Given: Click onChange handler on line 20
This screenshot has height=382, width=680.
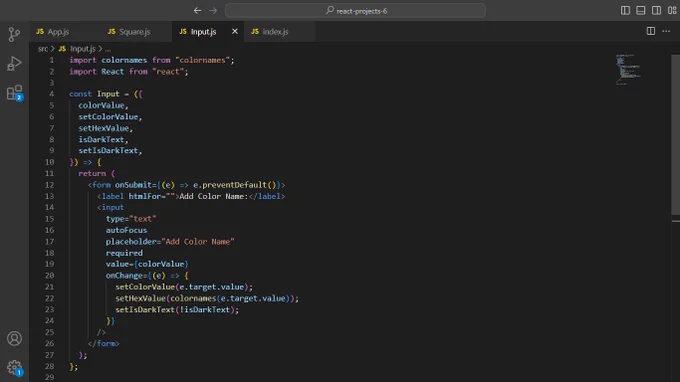Looking at the screenshot, I should 147,276.
